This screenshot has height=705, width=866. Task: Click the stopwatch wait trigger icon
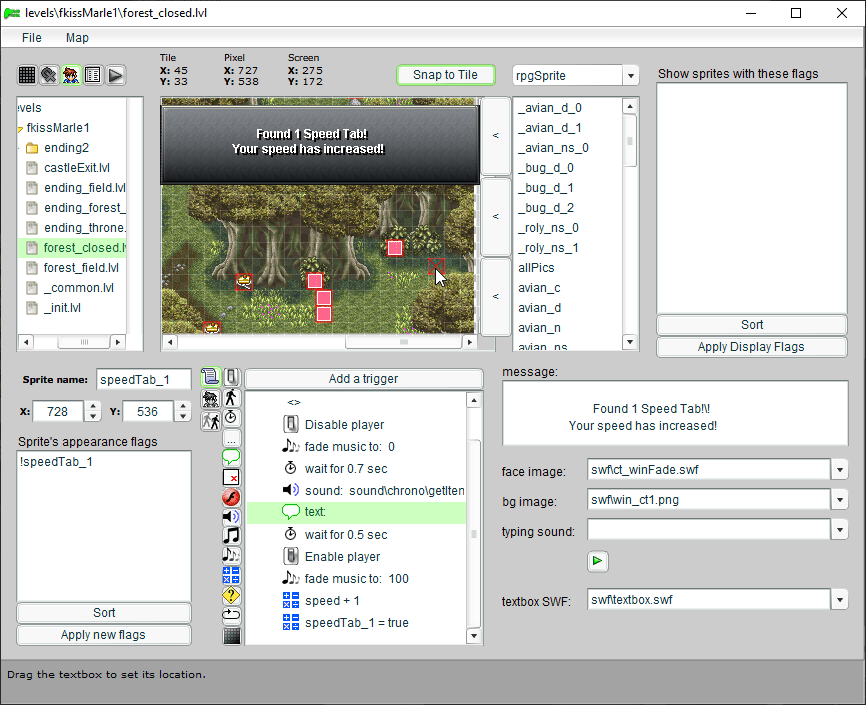(231, 417)
